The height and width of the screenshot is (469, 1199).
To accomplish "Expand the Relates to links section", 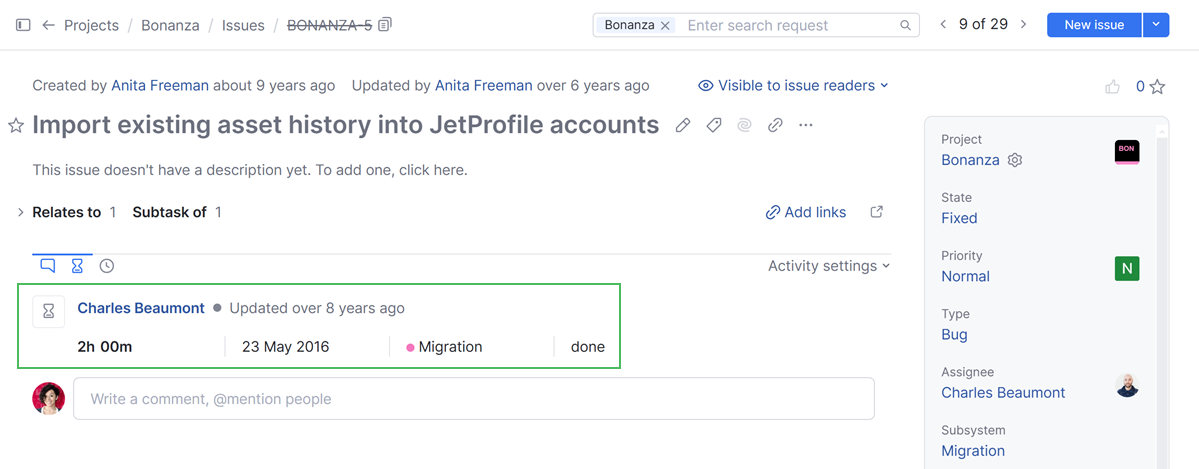I will coord(21,212).
